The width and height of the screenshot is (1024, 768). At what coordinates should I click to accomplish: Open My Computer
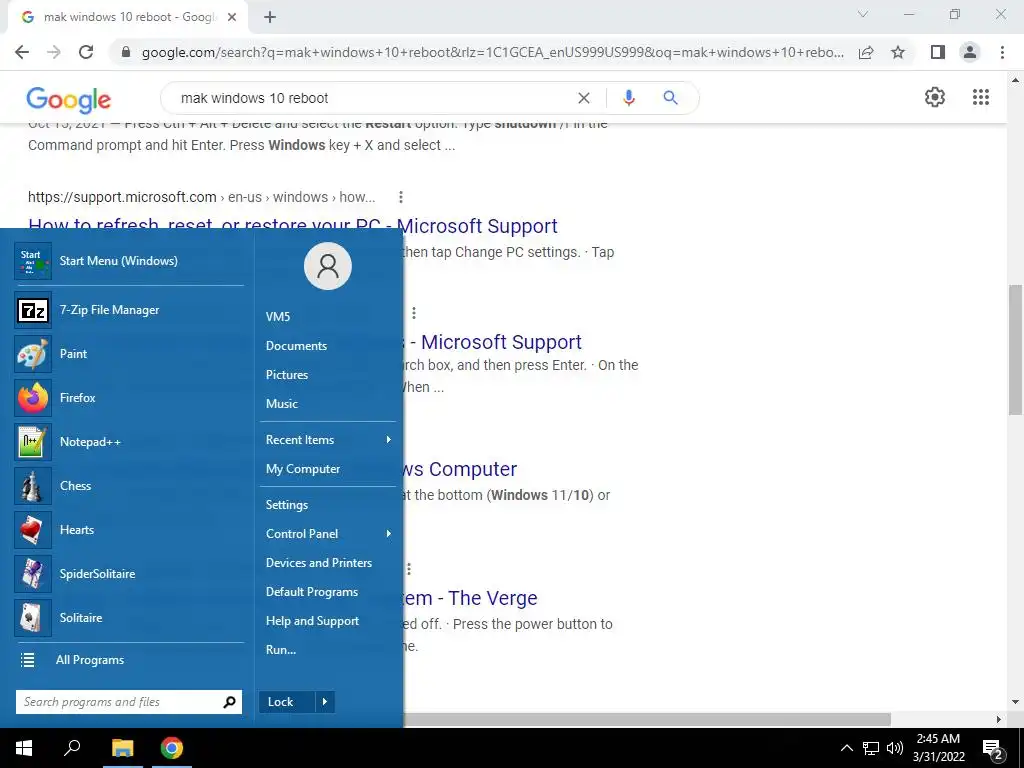coord(302,469)
